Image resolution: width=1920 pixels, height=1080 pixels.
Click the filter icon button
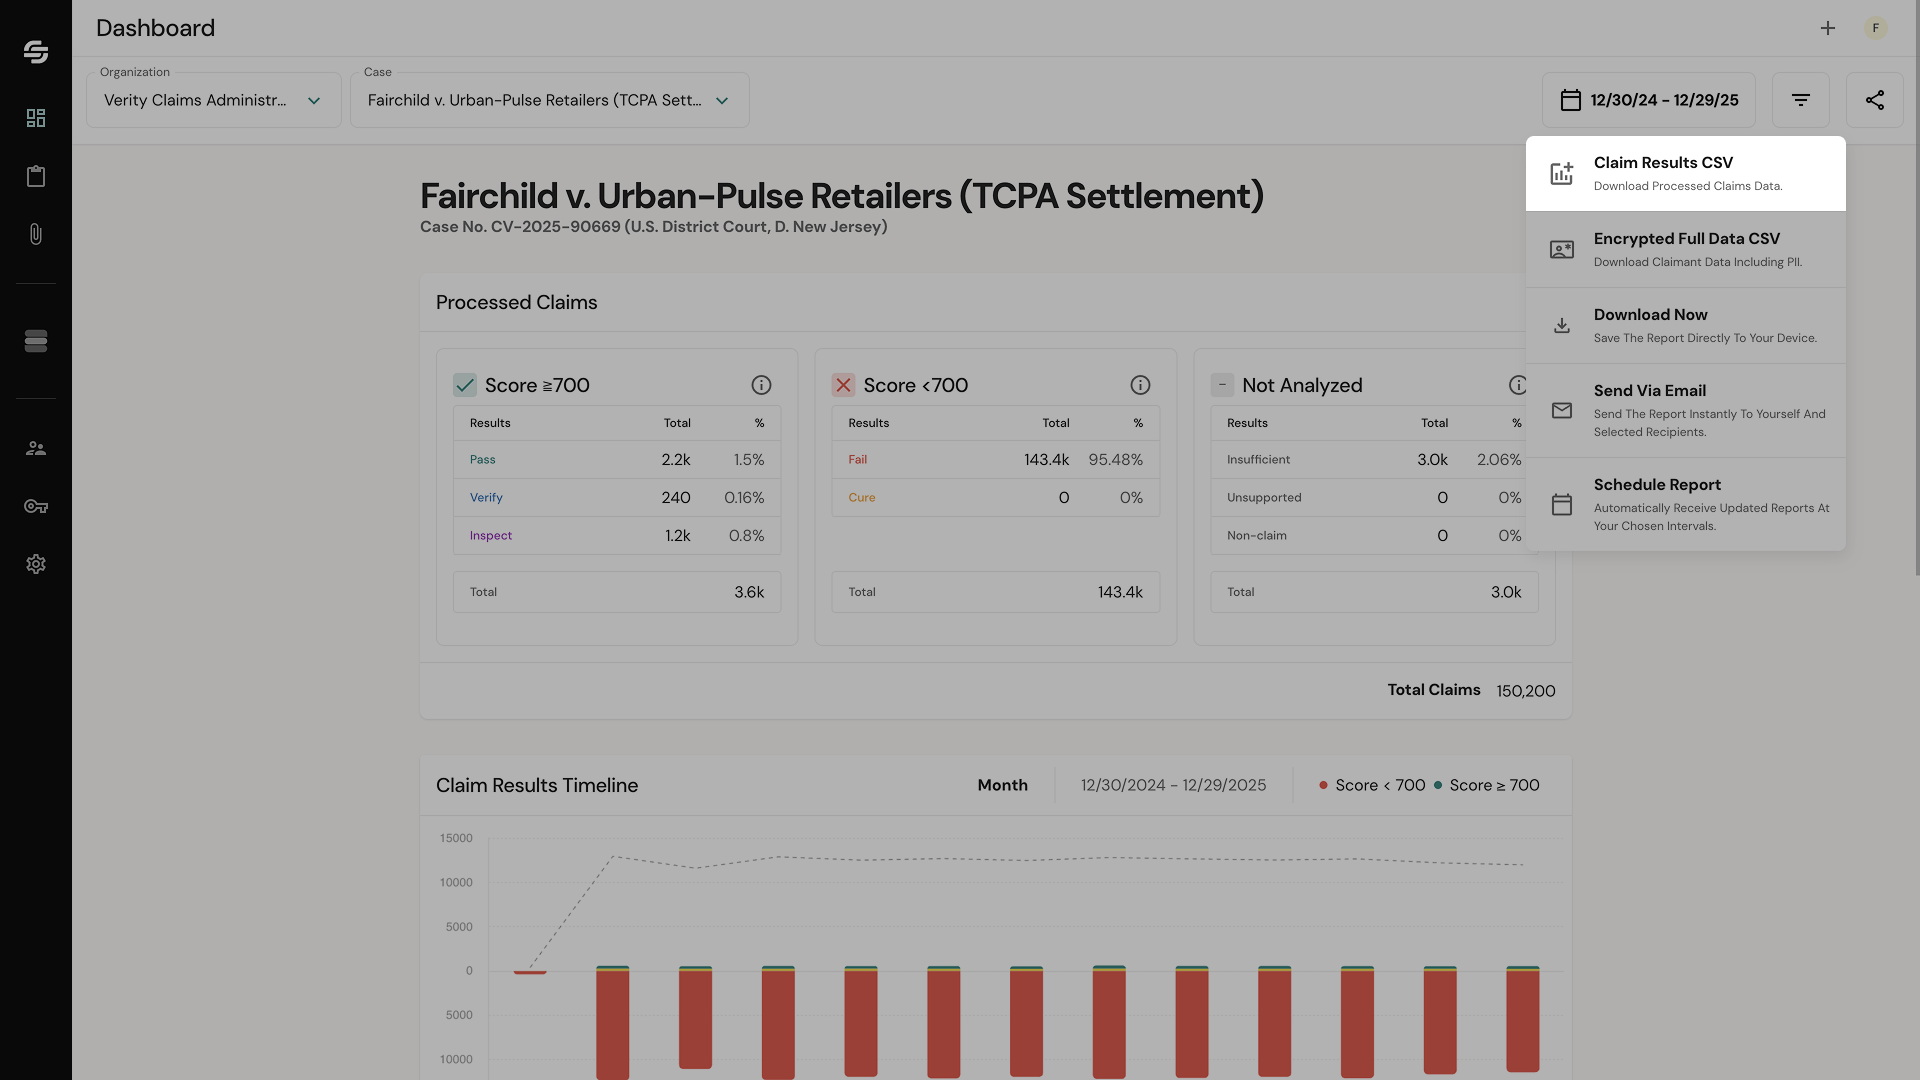click(1801, 100)
